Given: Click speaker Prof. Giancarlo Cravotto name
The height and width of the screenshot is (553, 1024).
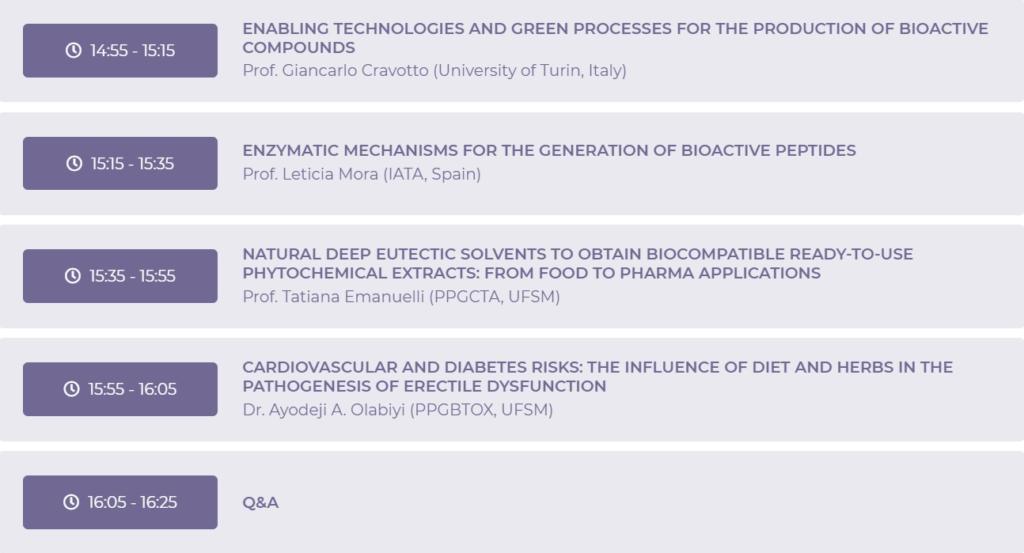Looking at the screenshot, I should [434, 71].
